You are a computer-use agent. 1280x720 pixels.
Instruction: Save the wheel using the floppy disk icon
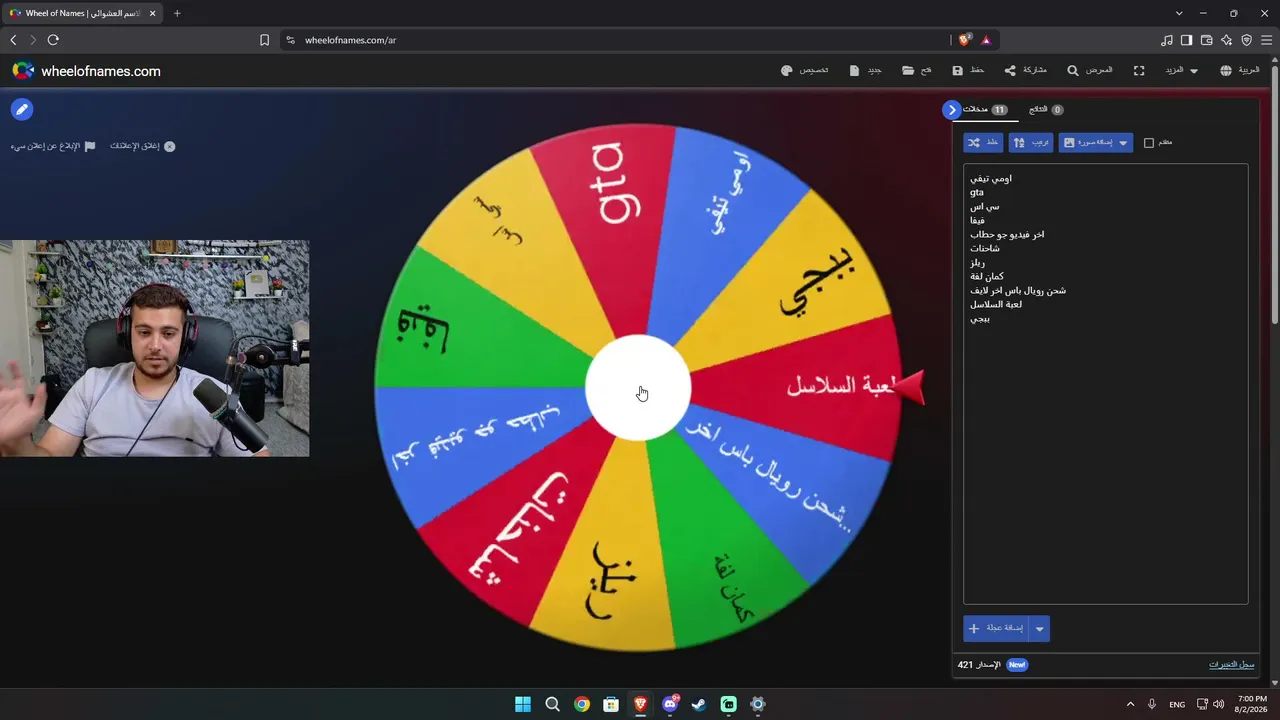(x=968, y=71)
